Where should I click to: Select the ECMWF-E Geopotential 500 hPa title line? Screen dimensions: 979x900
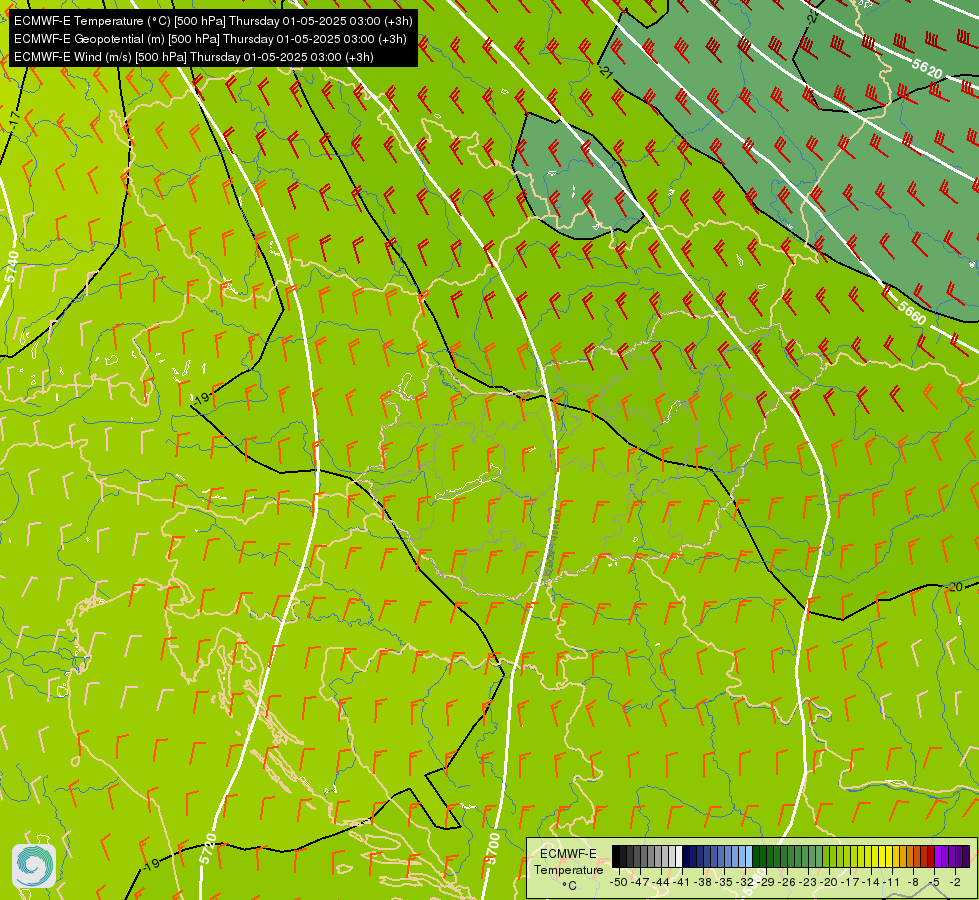click(x=210, y=39)
